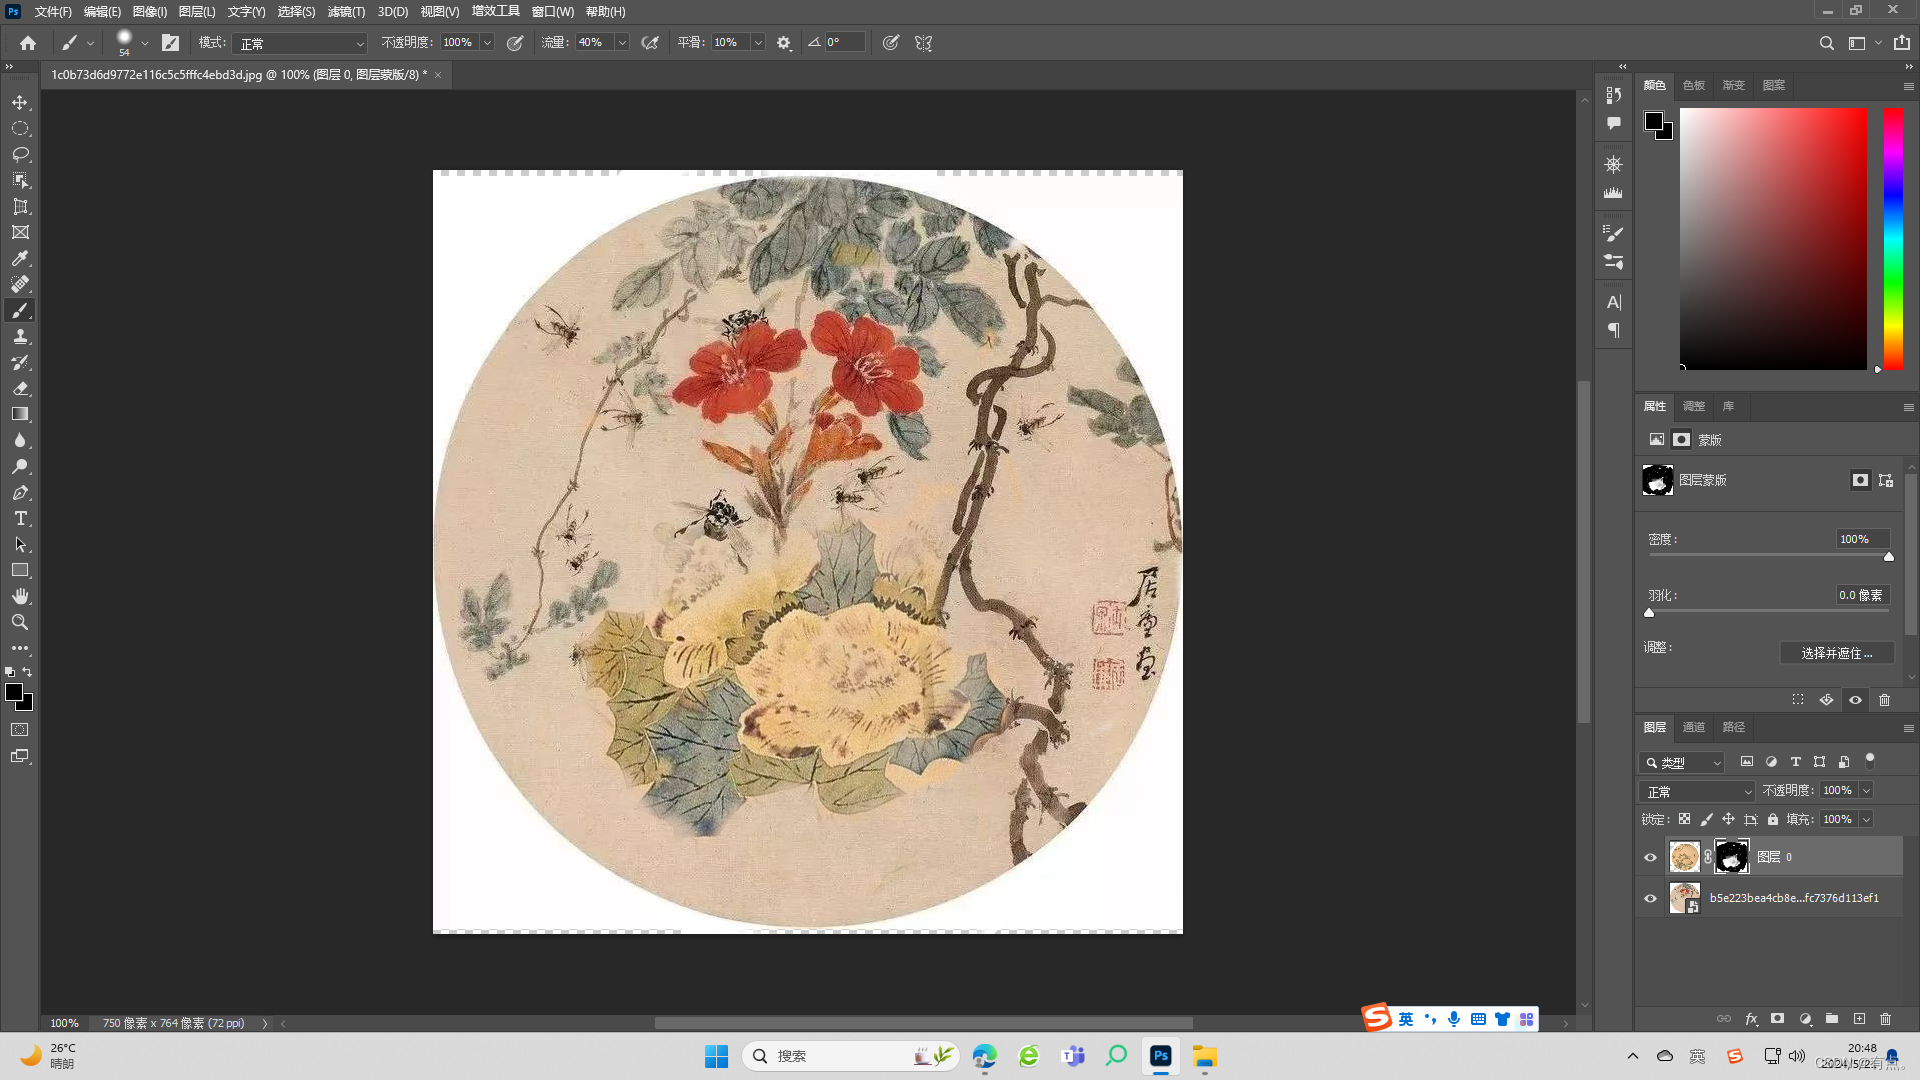Hide layer 图层 0 visibility eye
The width and height of the screenshot is (1920, 1080).
point(1651,857)
